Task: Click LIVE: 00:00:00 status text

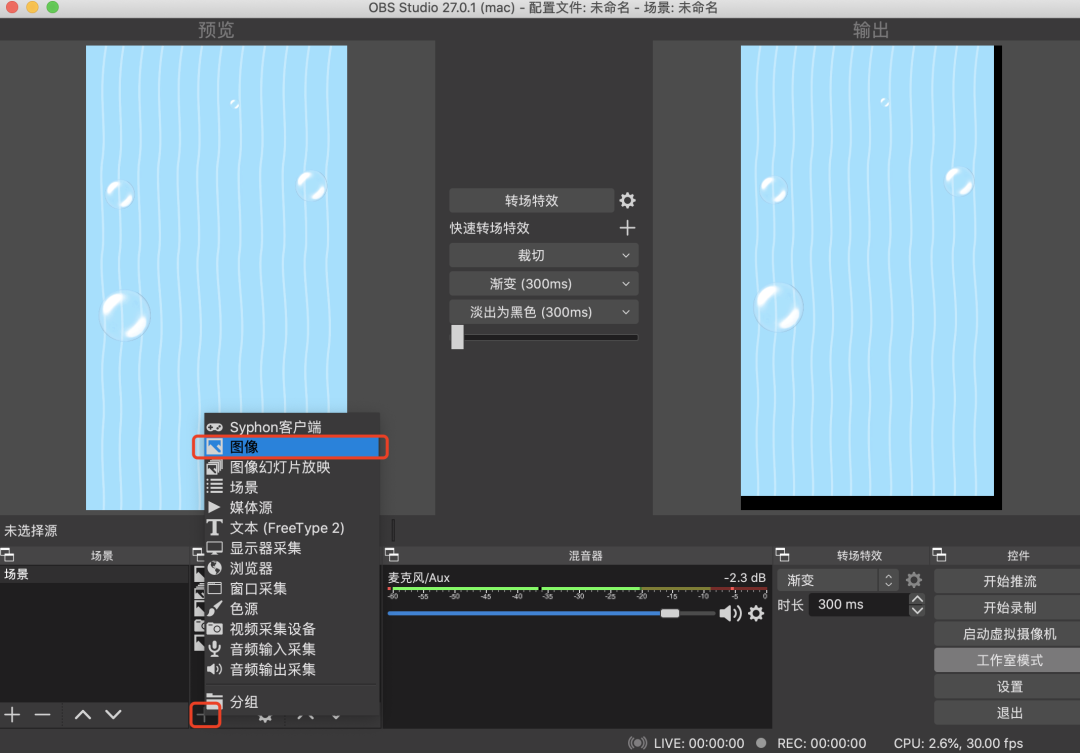Action: (x=699, y=743)
